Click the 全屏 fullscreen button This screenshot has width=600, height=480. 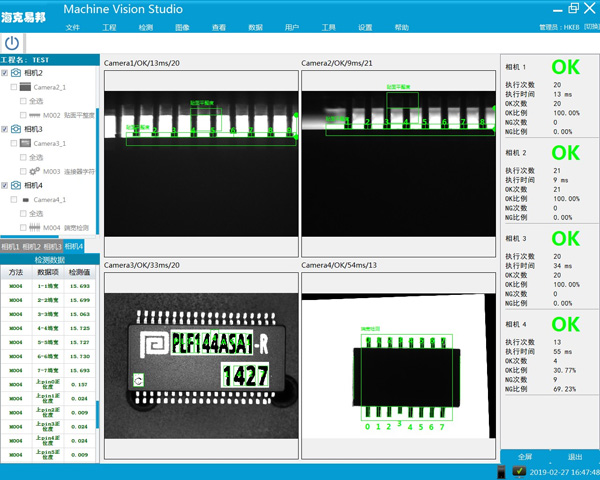click(x=525, y=455)
